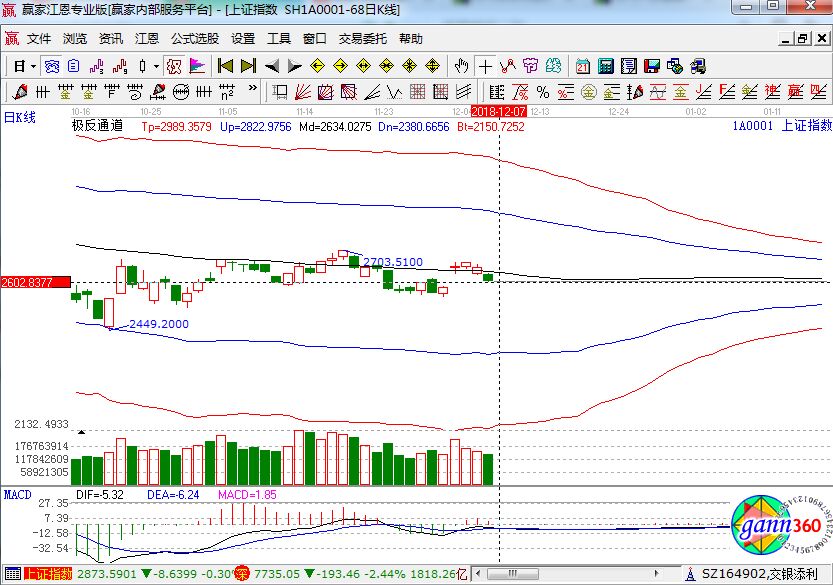Click the save floppy disk icon

(652, 66)
